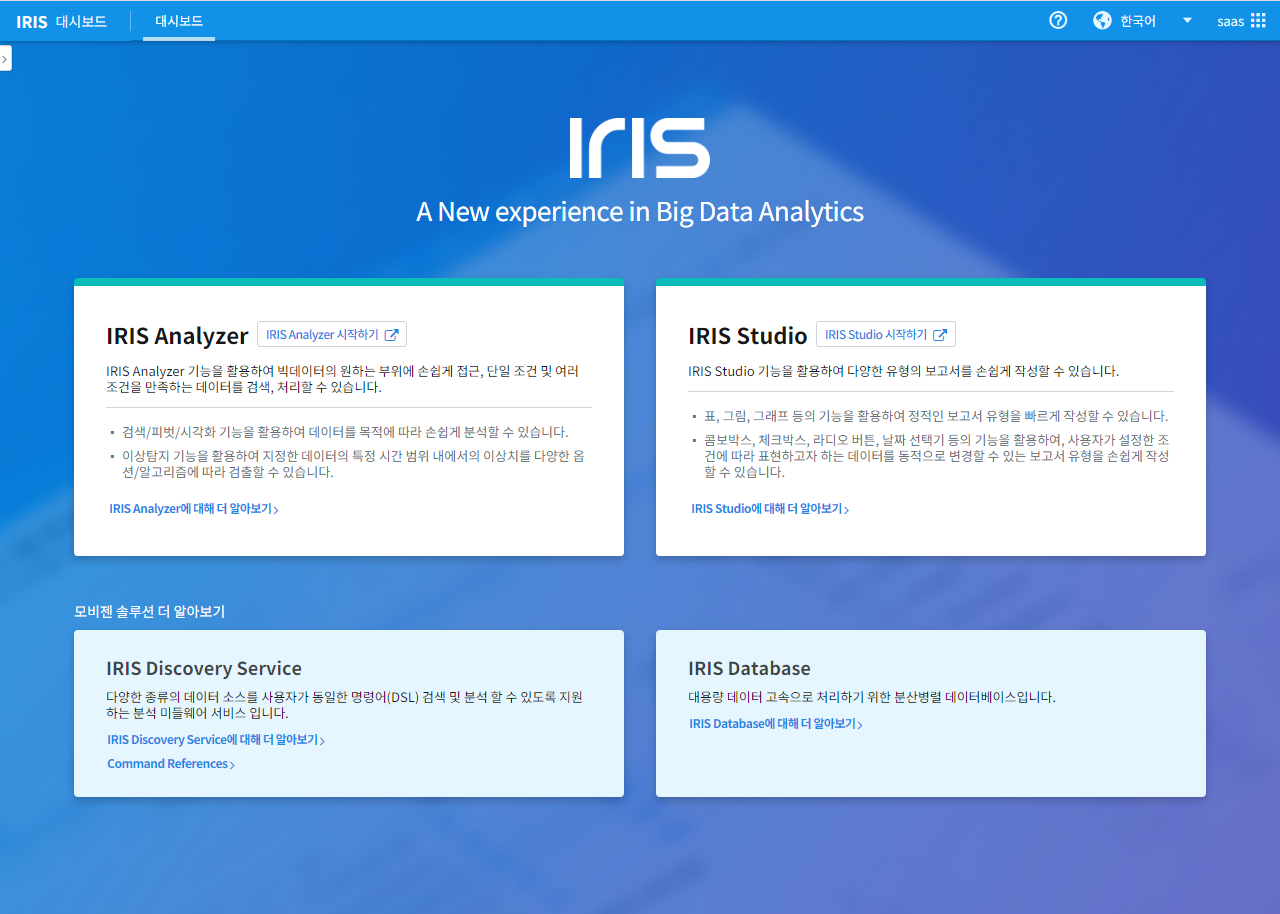Viewport: 1280px width, 914px height.
Task: Open the apps grid icon beside saas
Action: pos(1258,20)
